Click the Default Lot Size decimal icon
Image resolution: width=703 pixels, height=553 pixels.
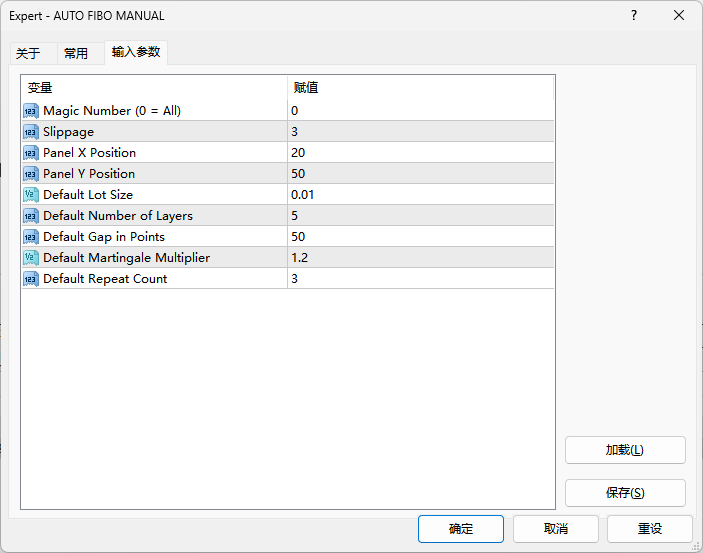tap(31, 195)
